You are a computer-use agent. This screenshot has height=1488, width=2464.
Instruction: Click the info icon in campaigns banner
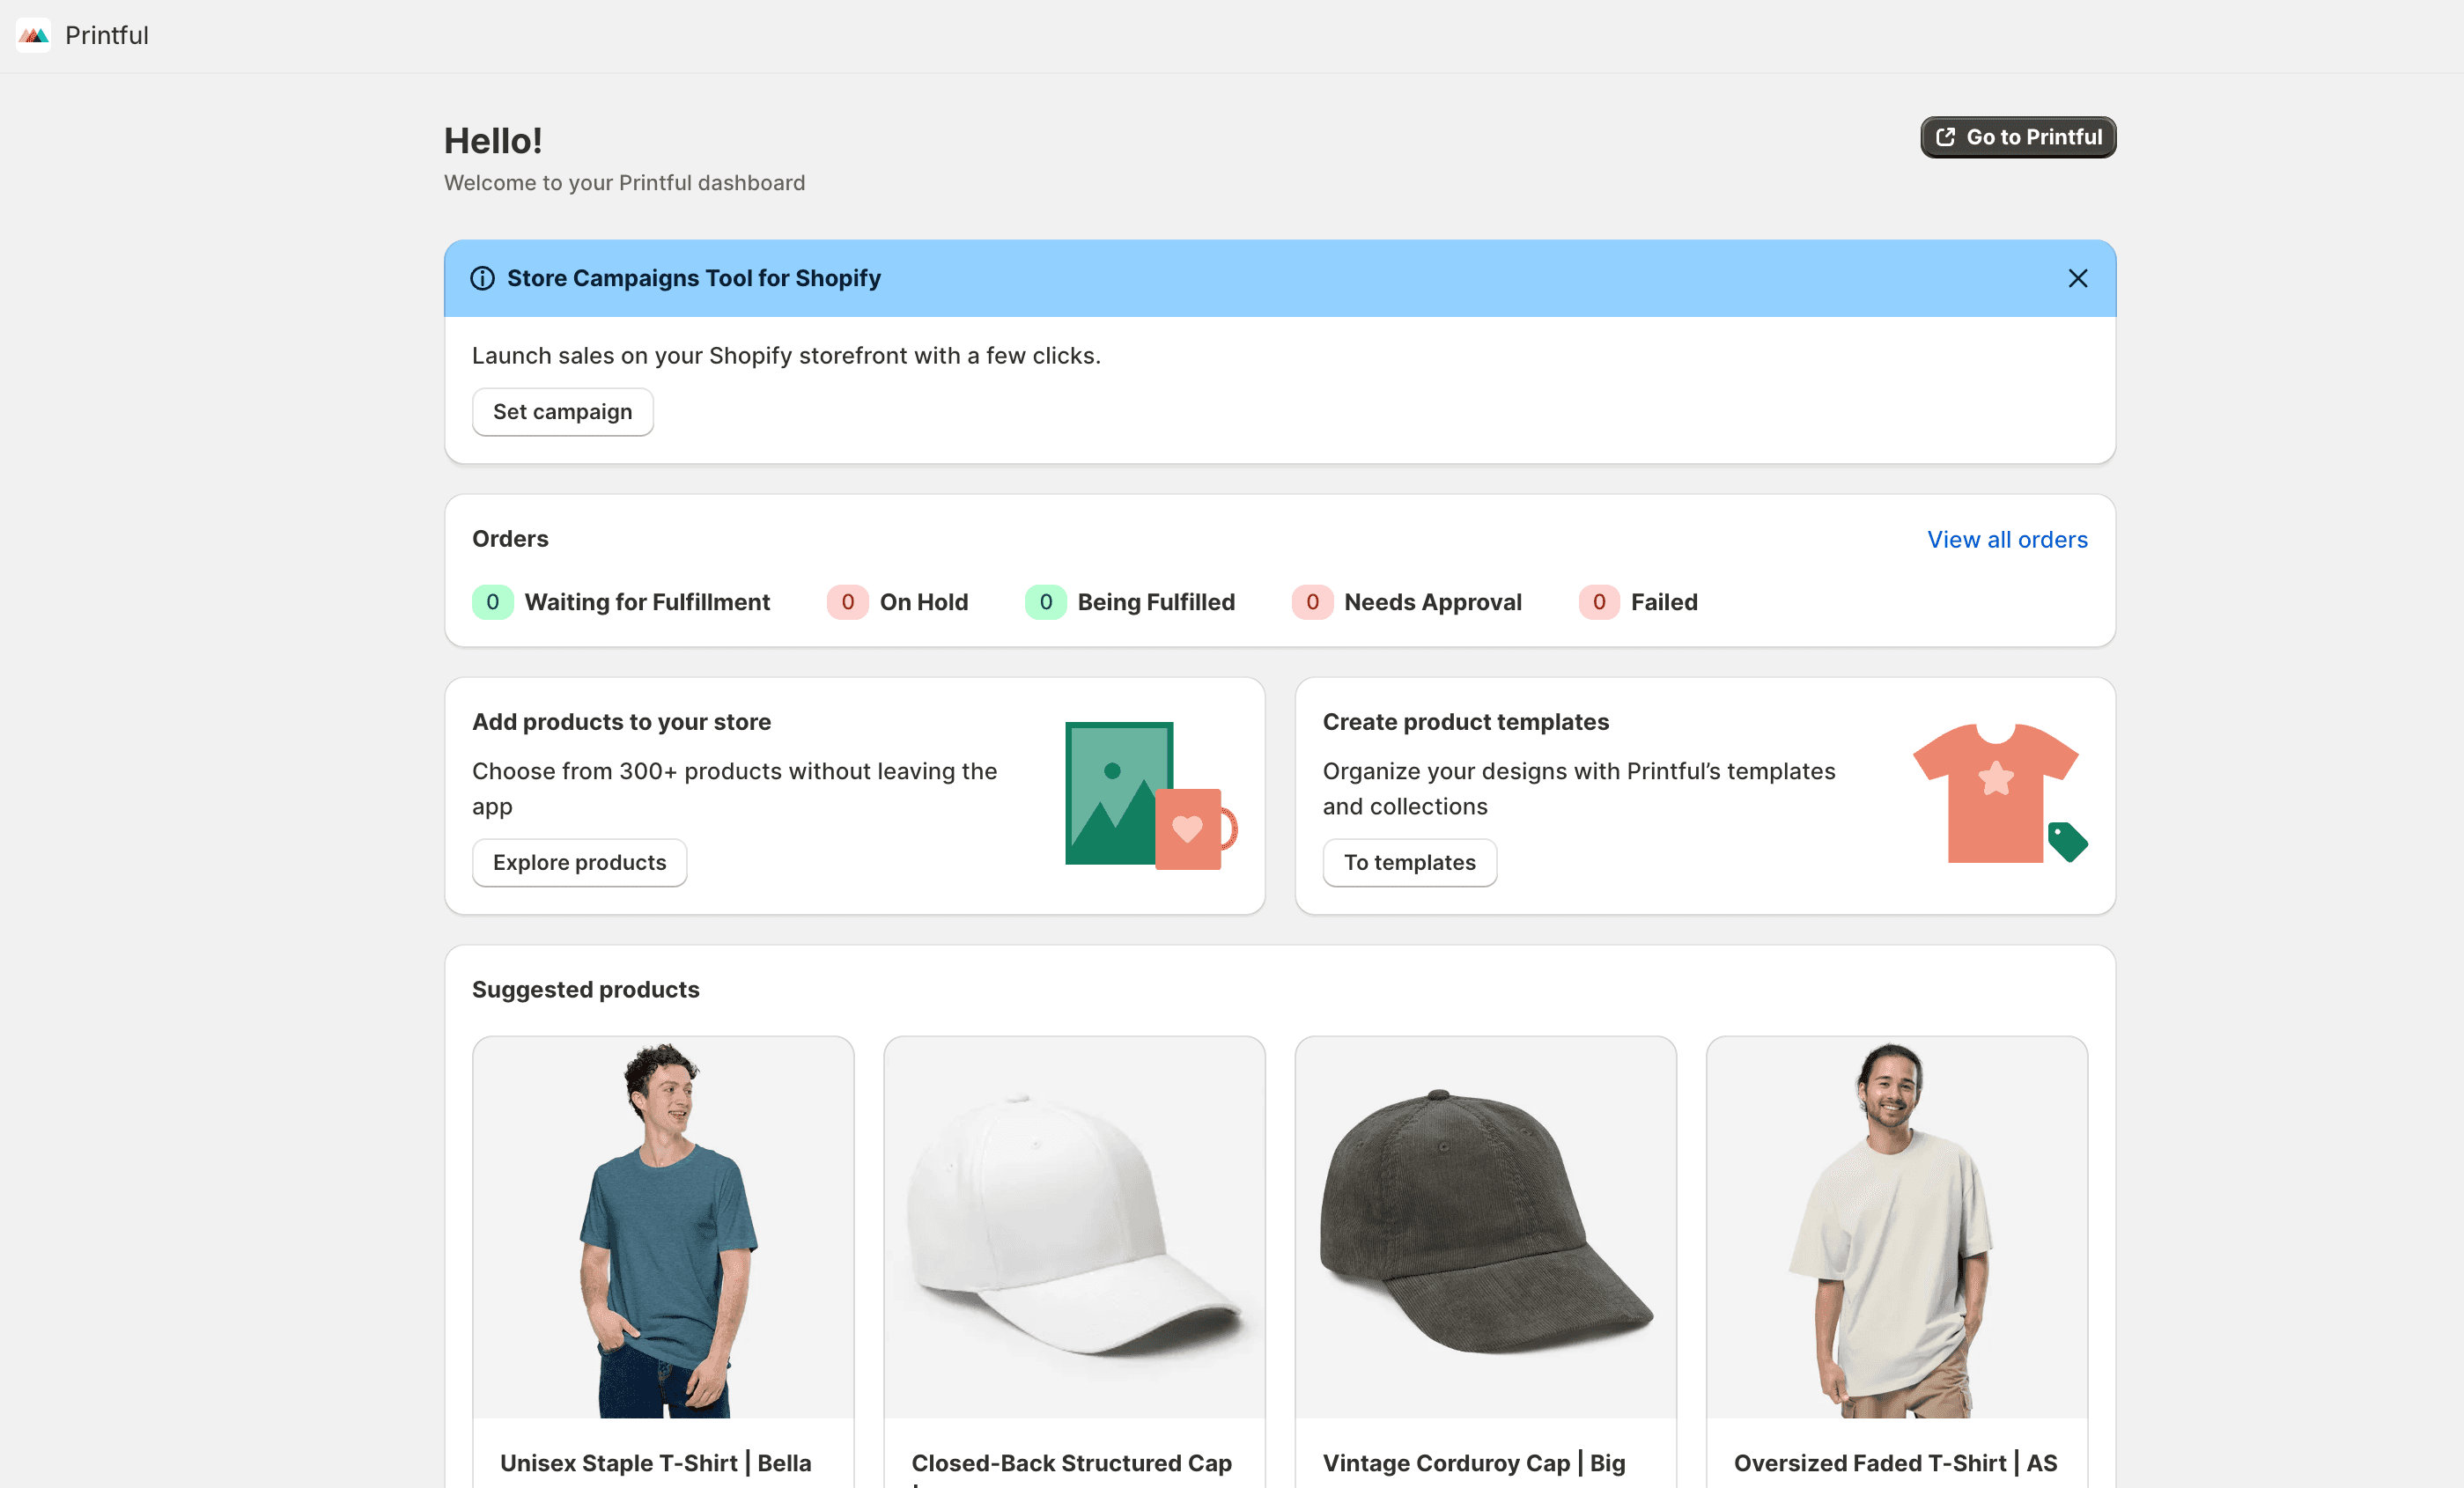pyautogui.click(x=482, y=278)
